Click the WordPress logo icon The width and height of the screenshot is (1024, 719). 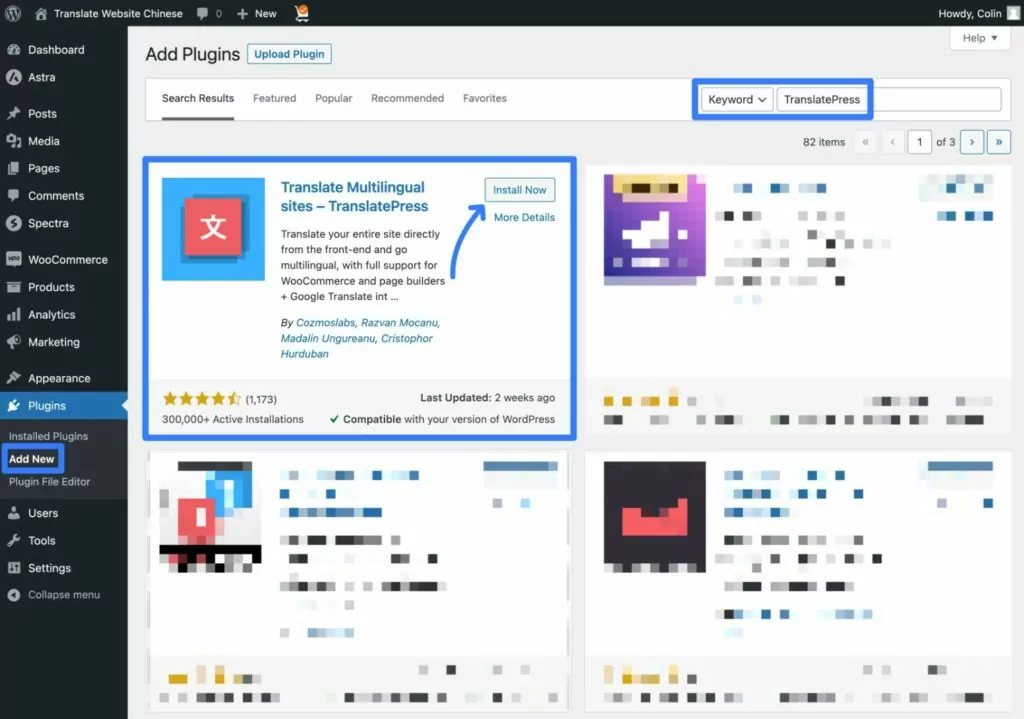(x=13, y=13)
